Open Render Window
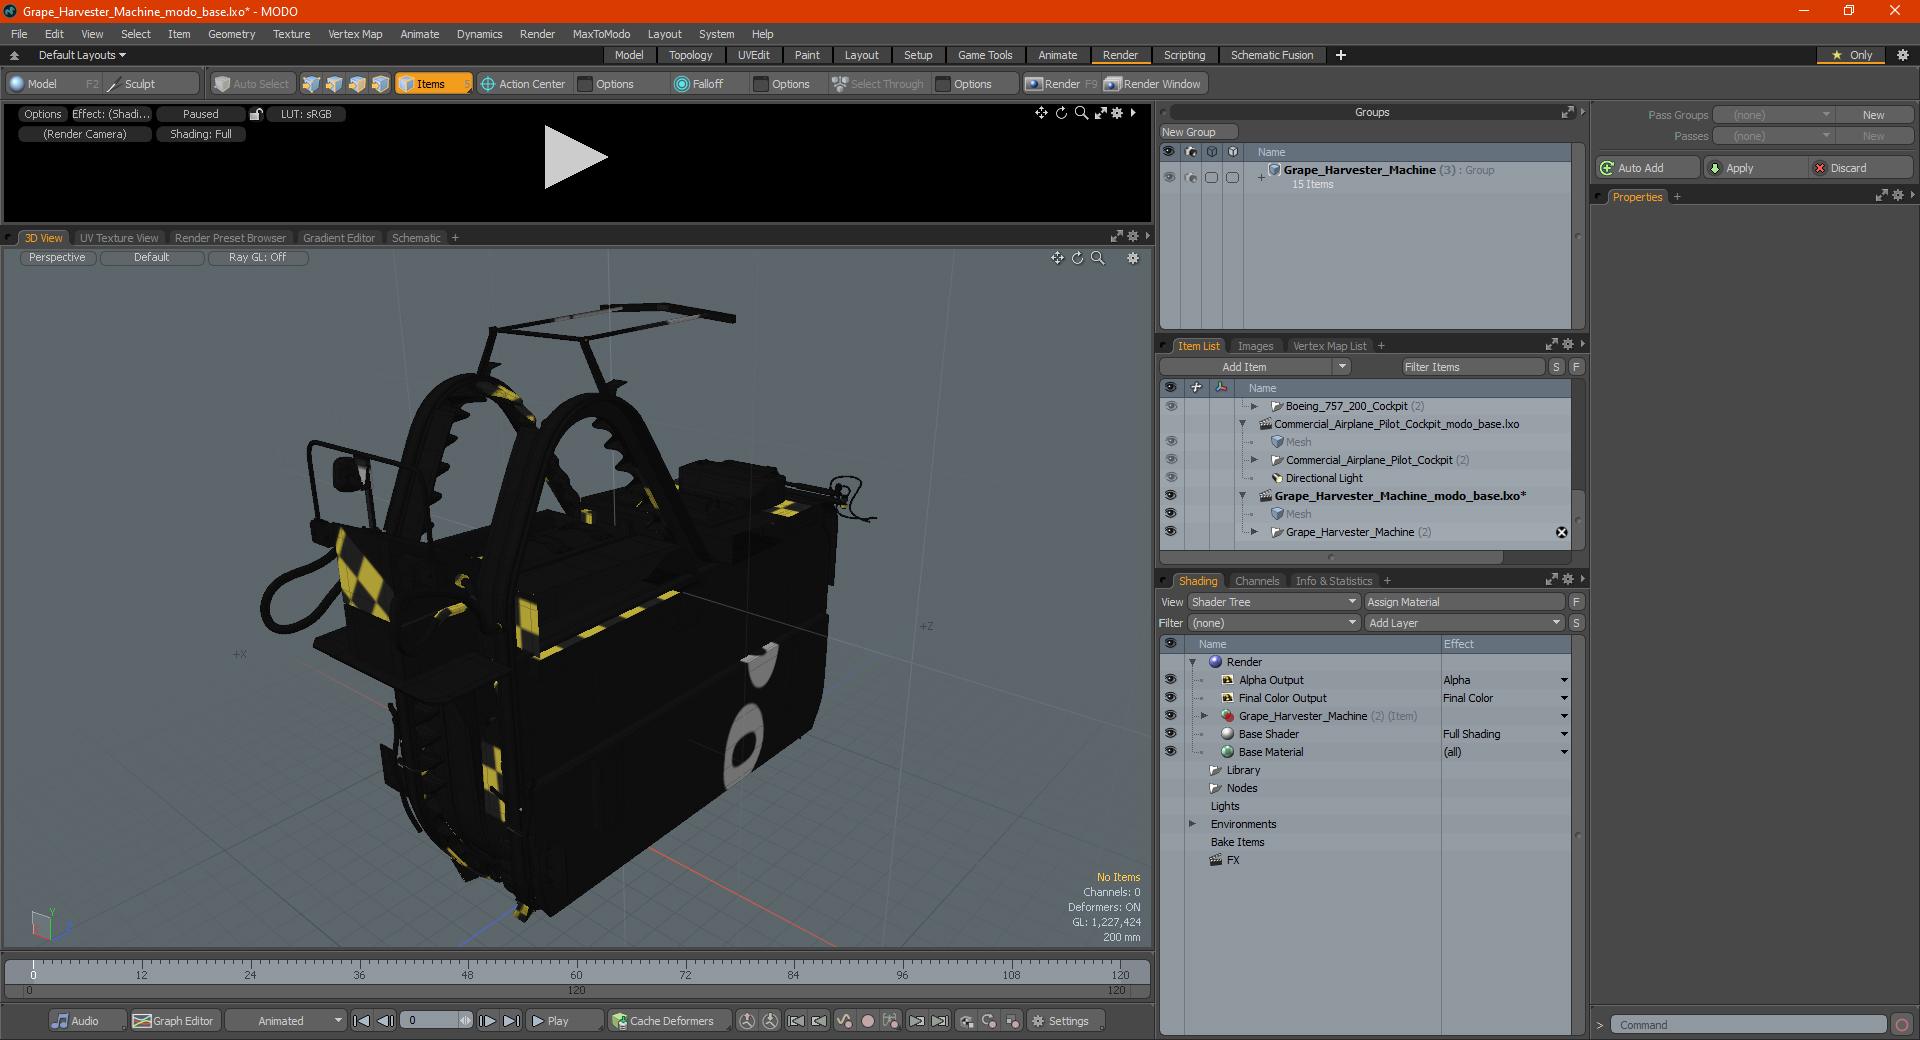The image size is (1920, 1040). (1153, 84)
